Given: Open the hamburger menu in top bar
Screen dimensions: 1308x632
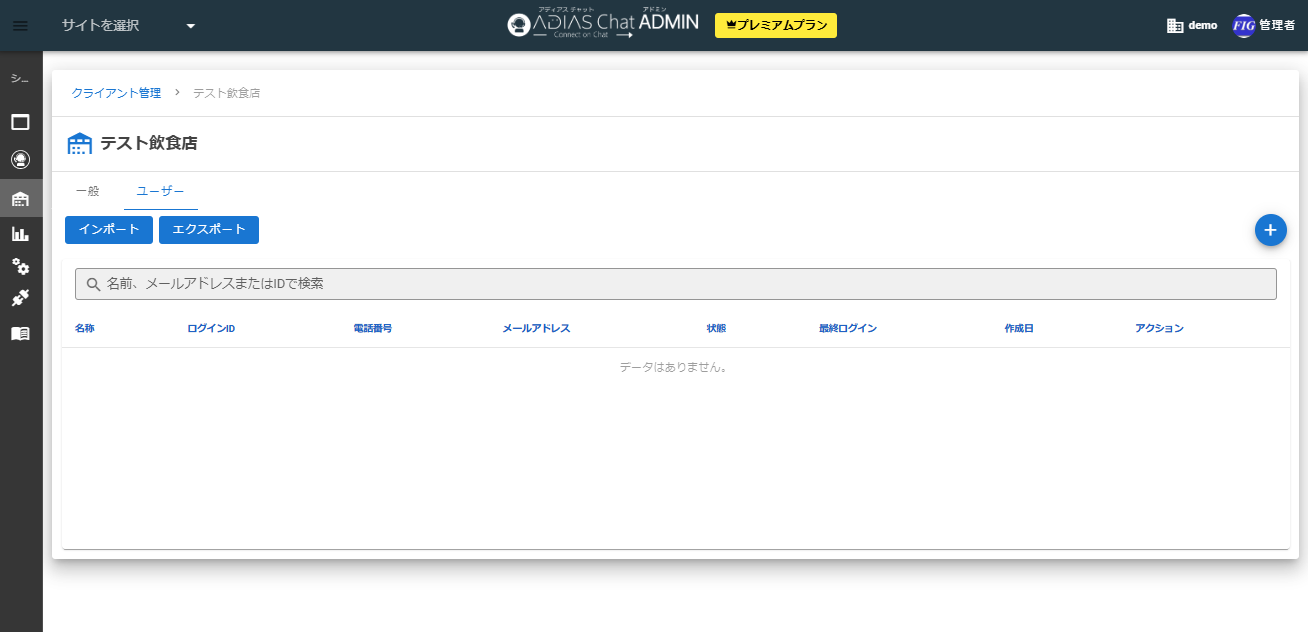Looking at the screenshot, I should coord(20,26).
